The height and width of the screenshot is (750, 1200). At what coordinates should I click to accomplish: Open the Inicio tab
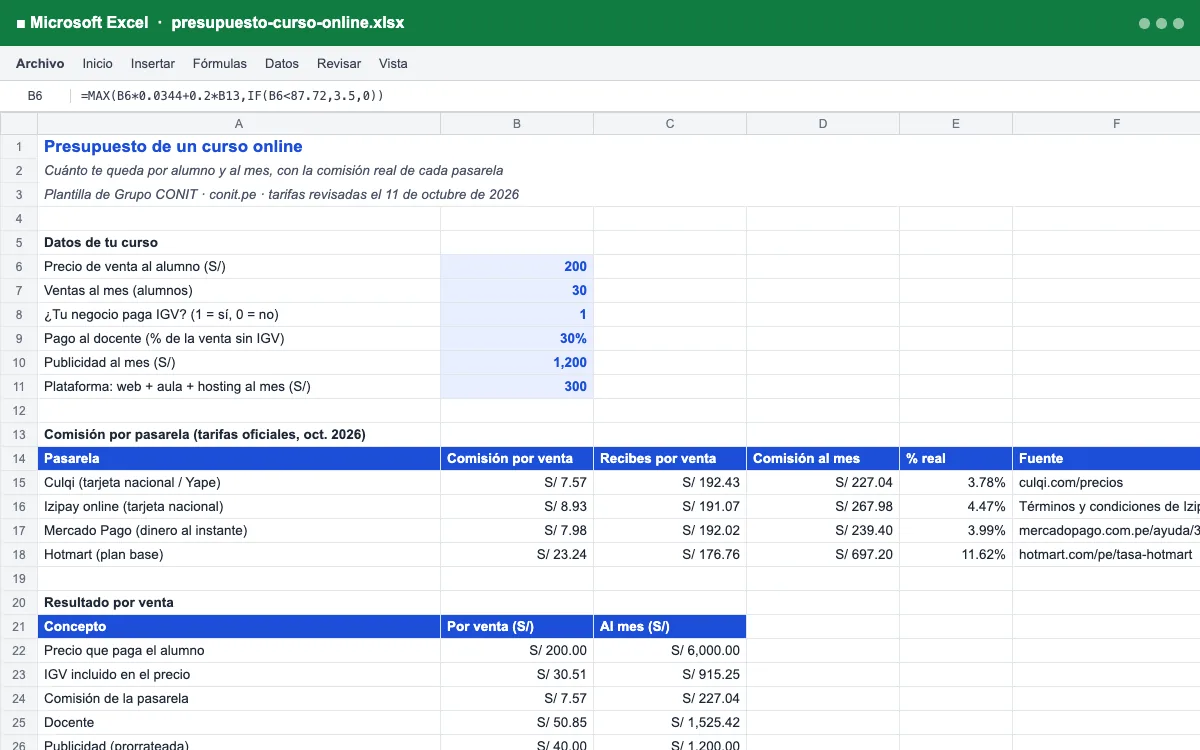click(x=97, y=63)
